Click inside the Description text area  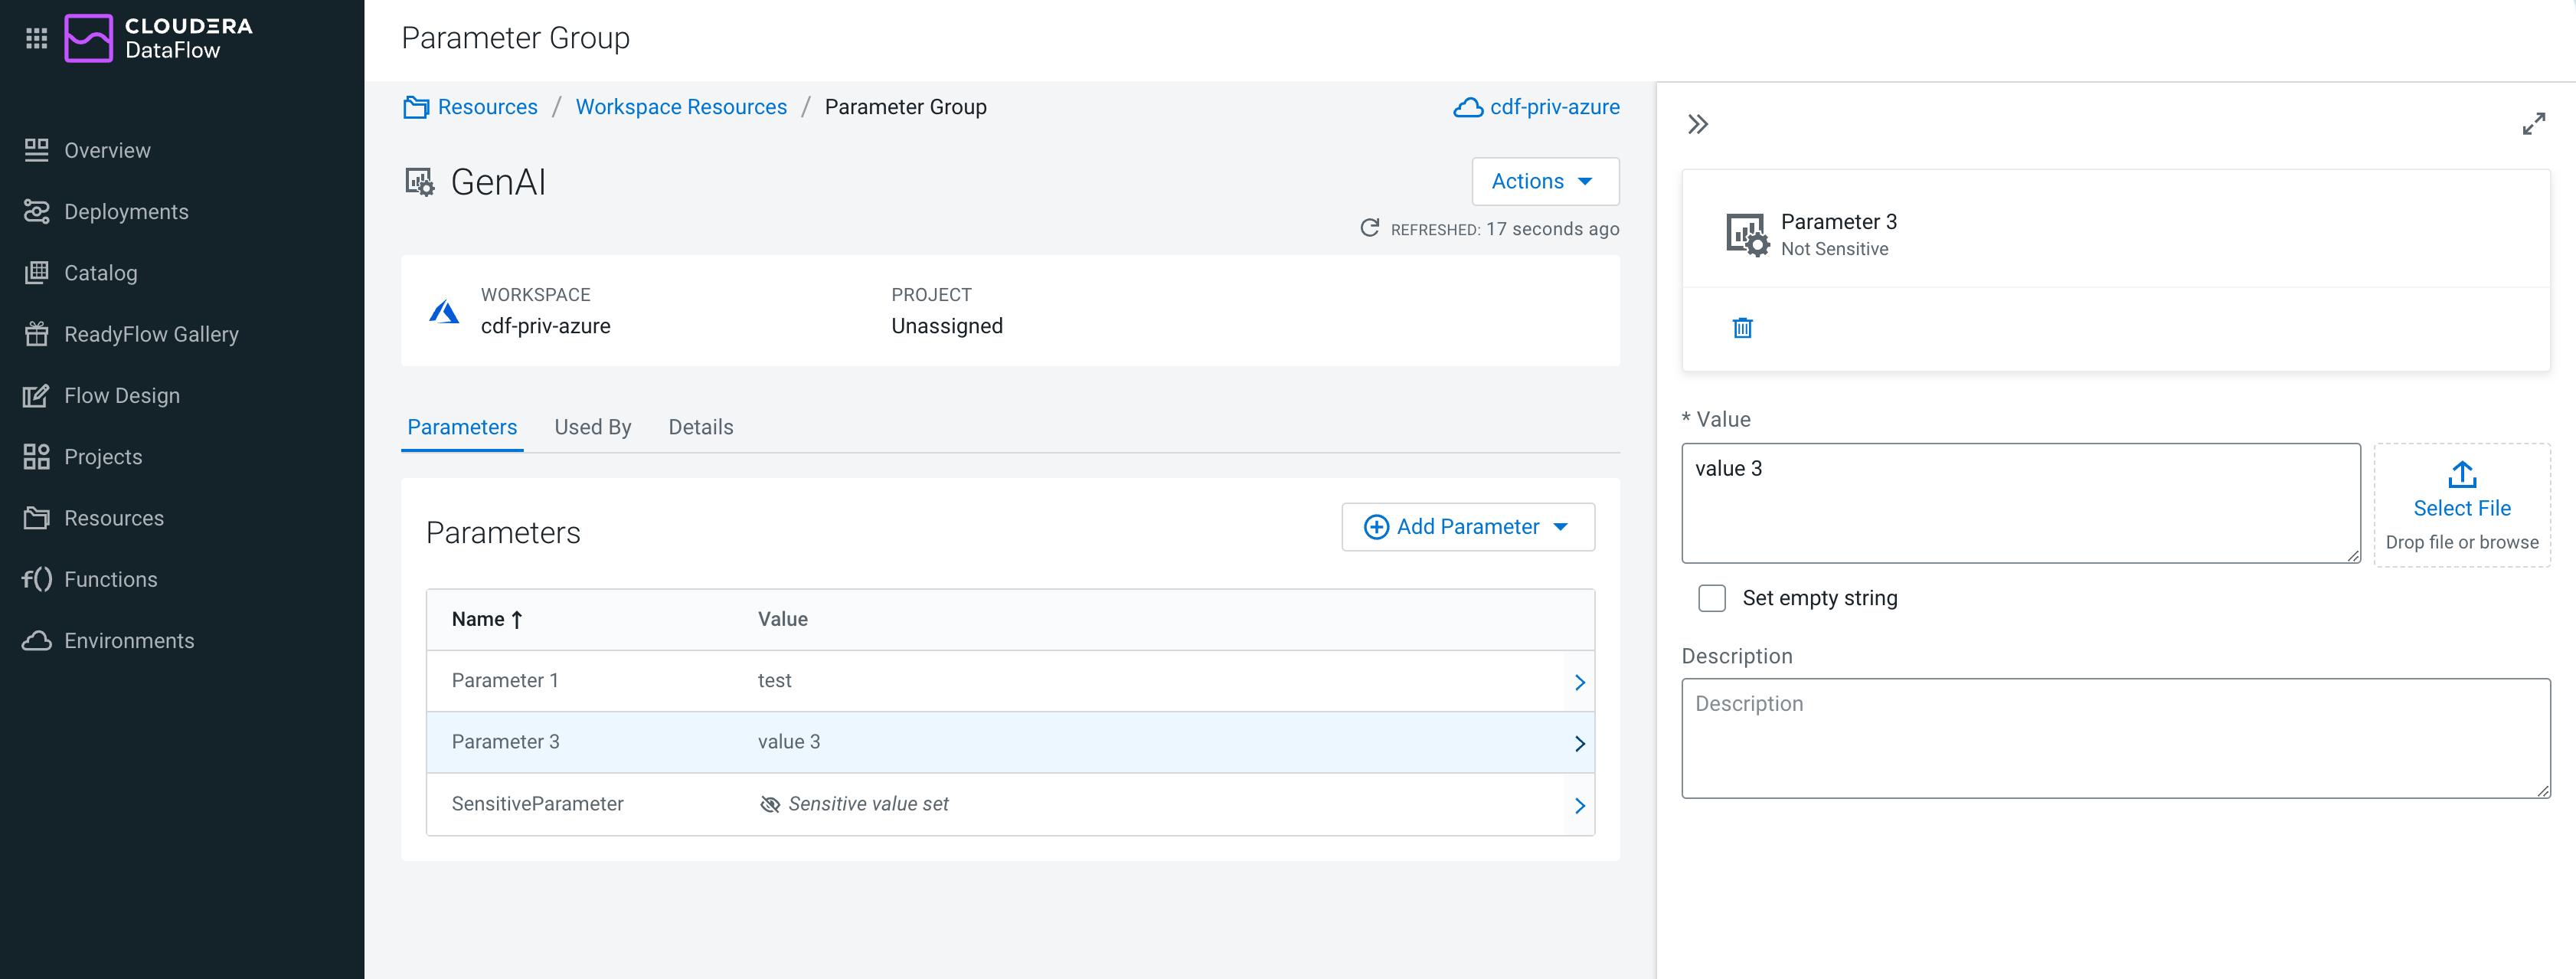point(2114,738)
